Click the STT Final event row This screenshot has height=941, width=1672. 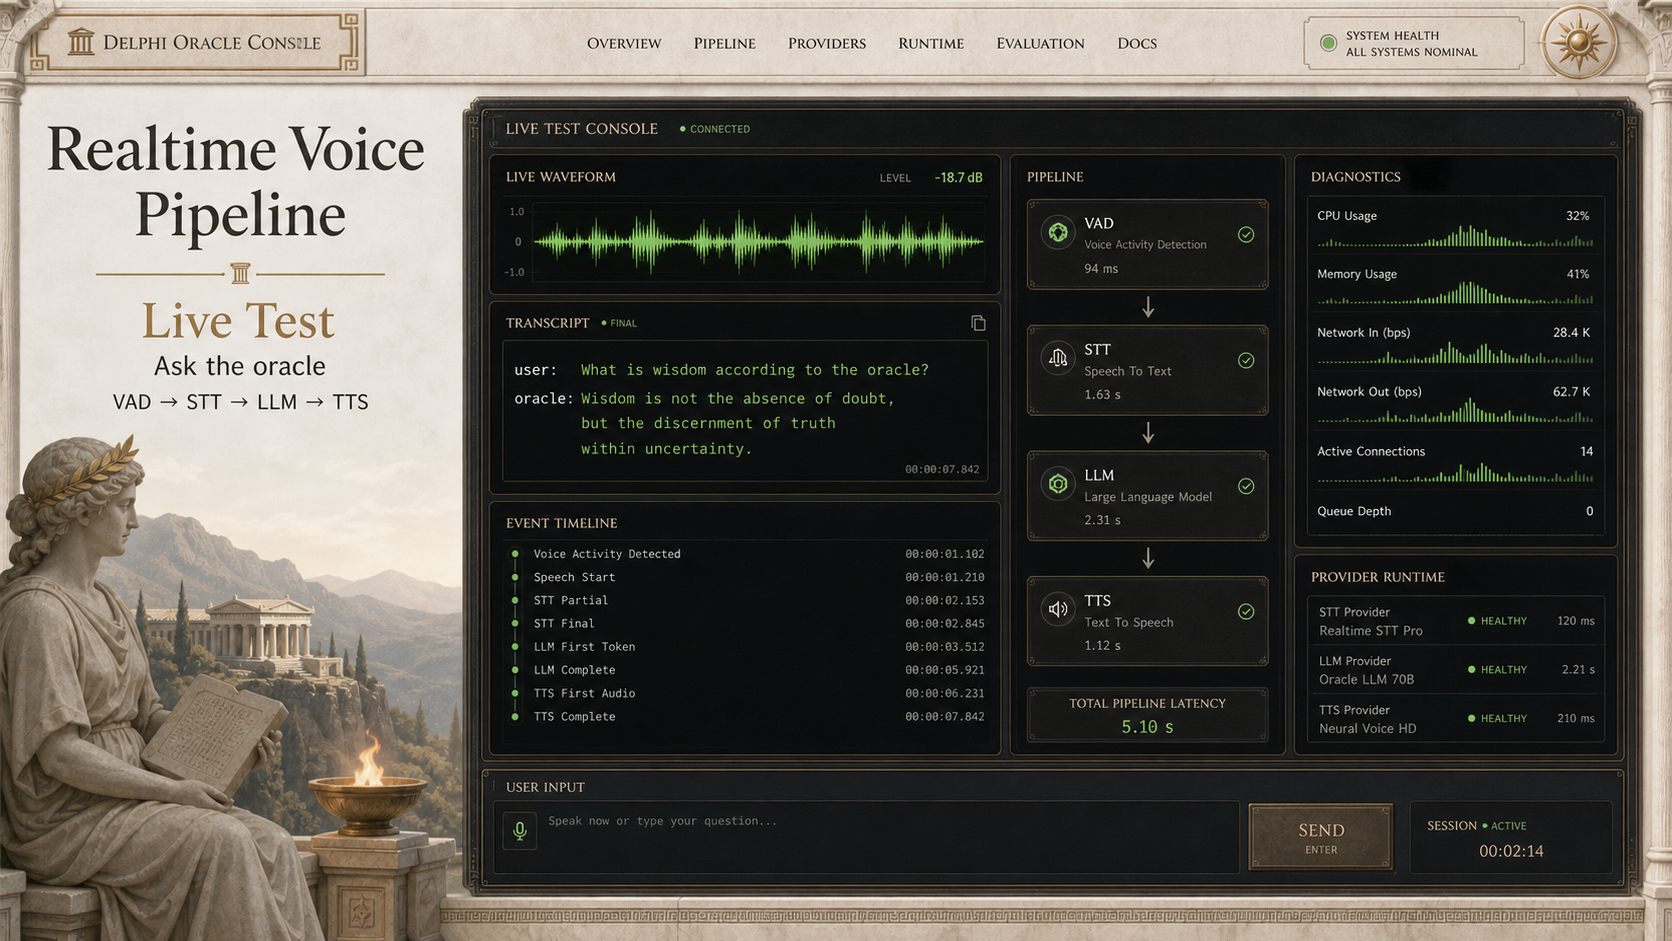pos(748,624)
